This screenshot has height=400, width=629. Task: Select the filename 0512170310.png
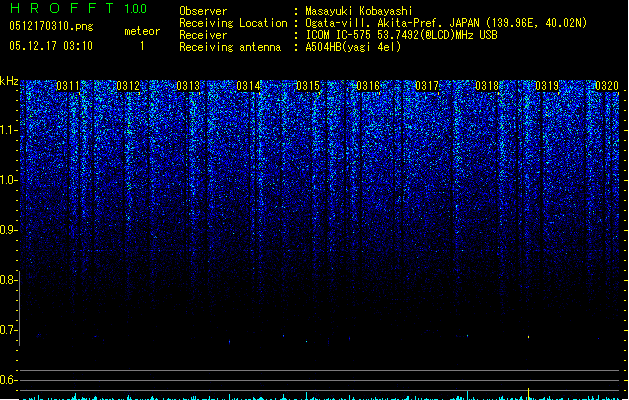coord(51,27)
